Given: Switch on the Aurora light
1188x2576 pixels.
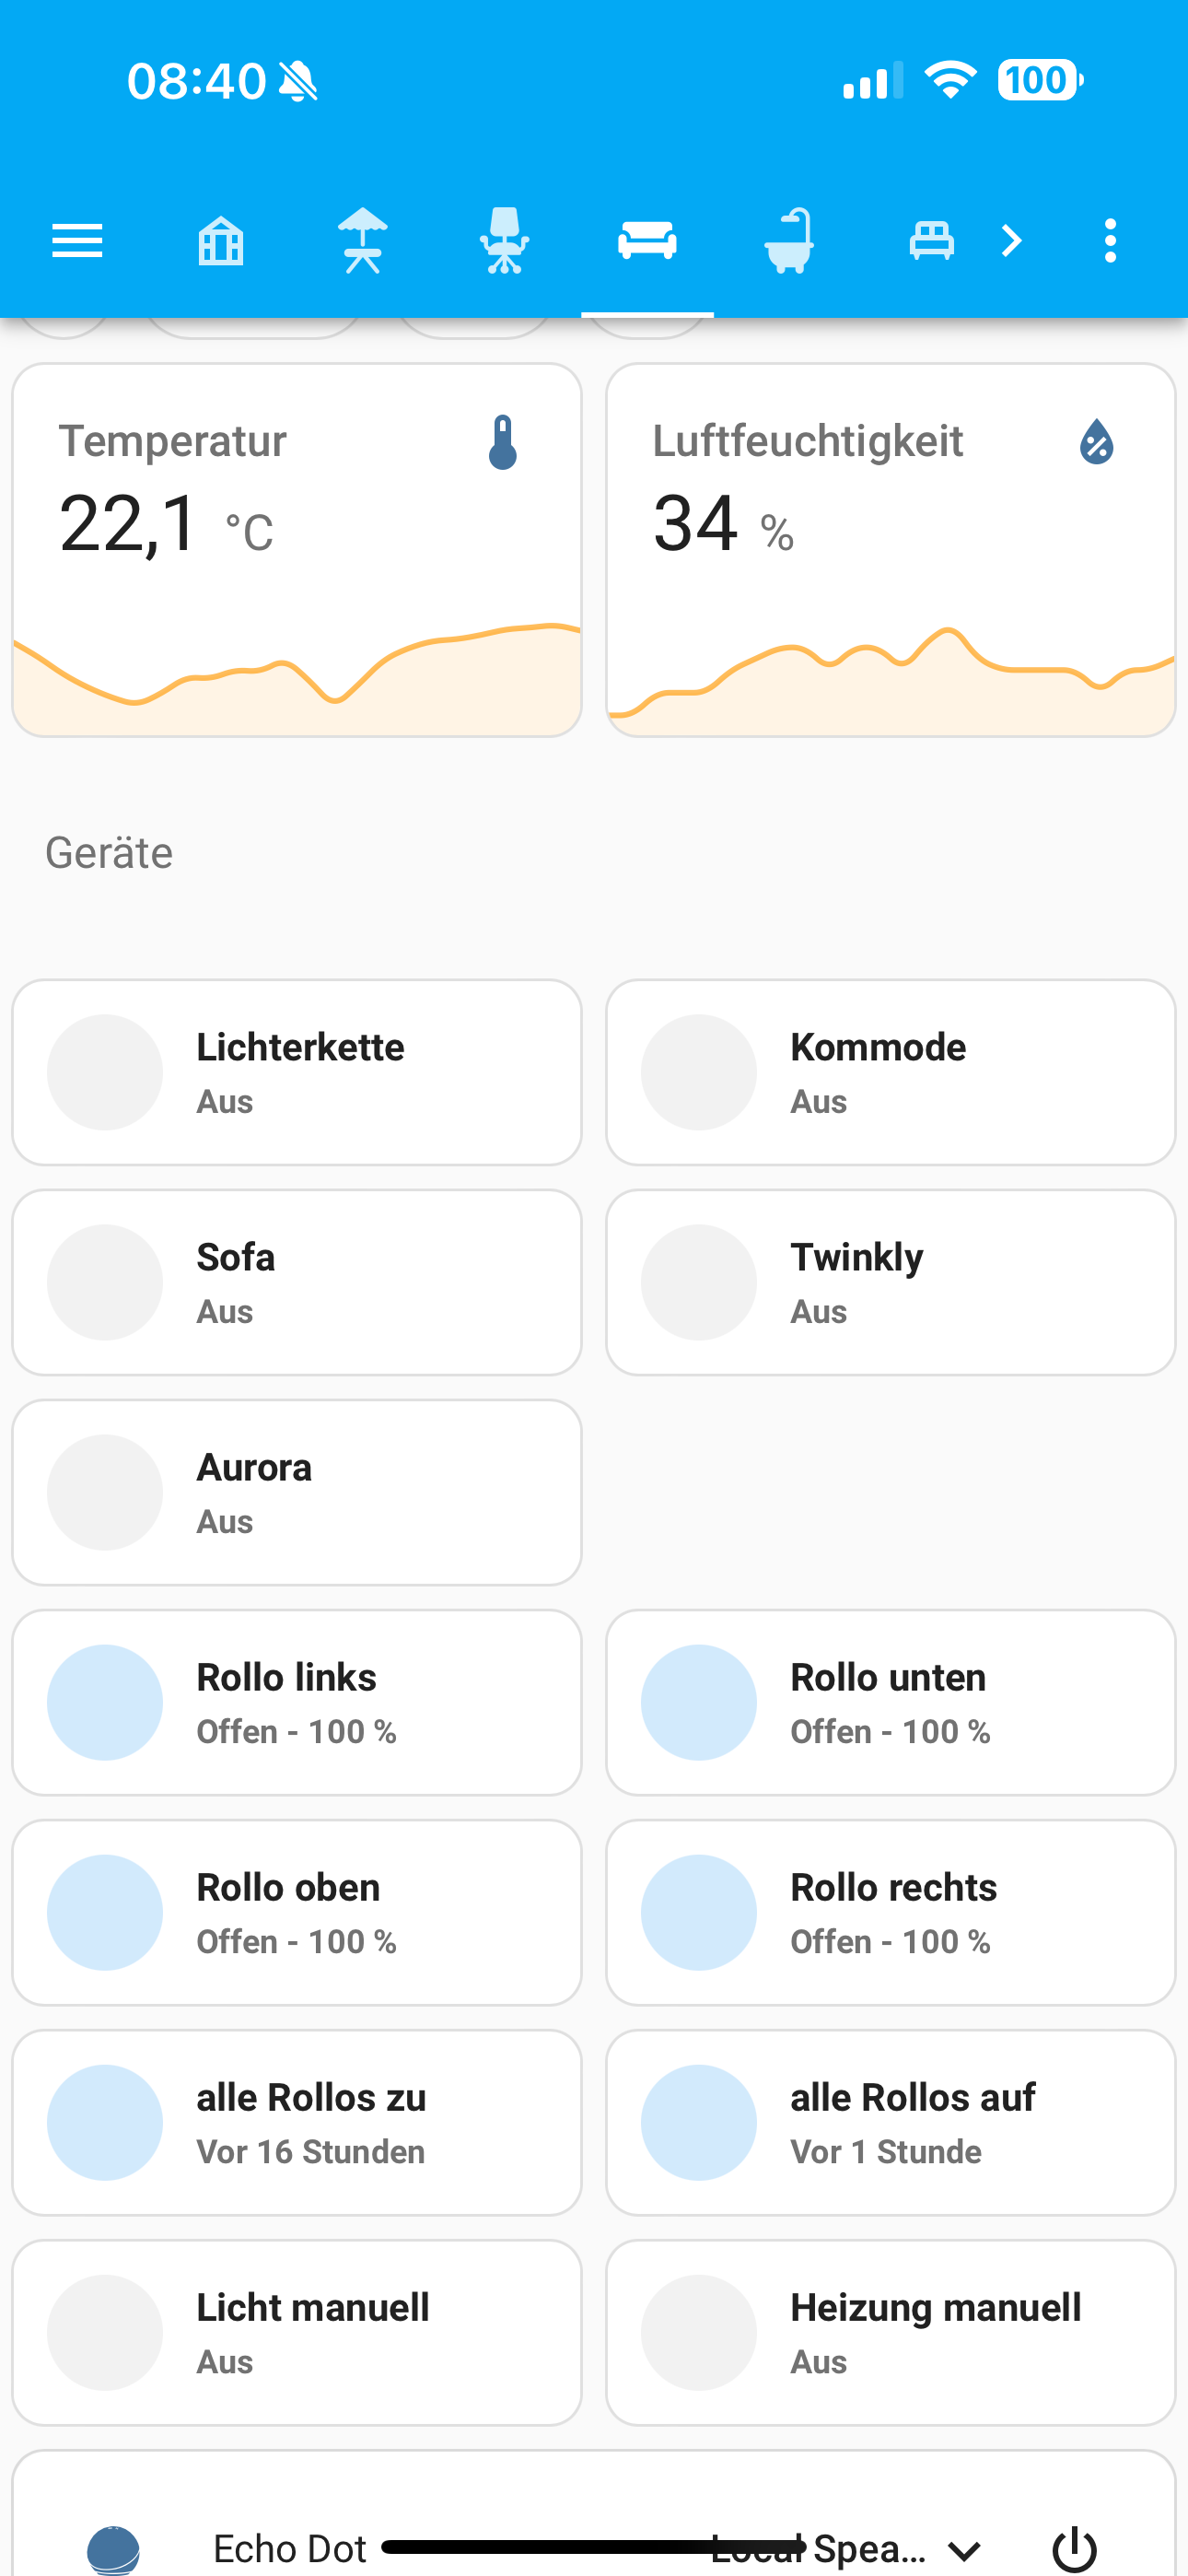Looking at the screenshot, I should (x=105, y=1492).
